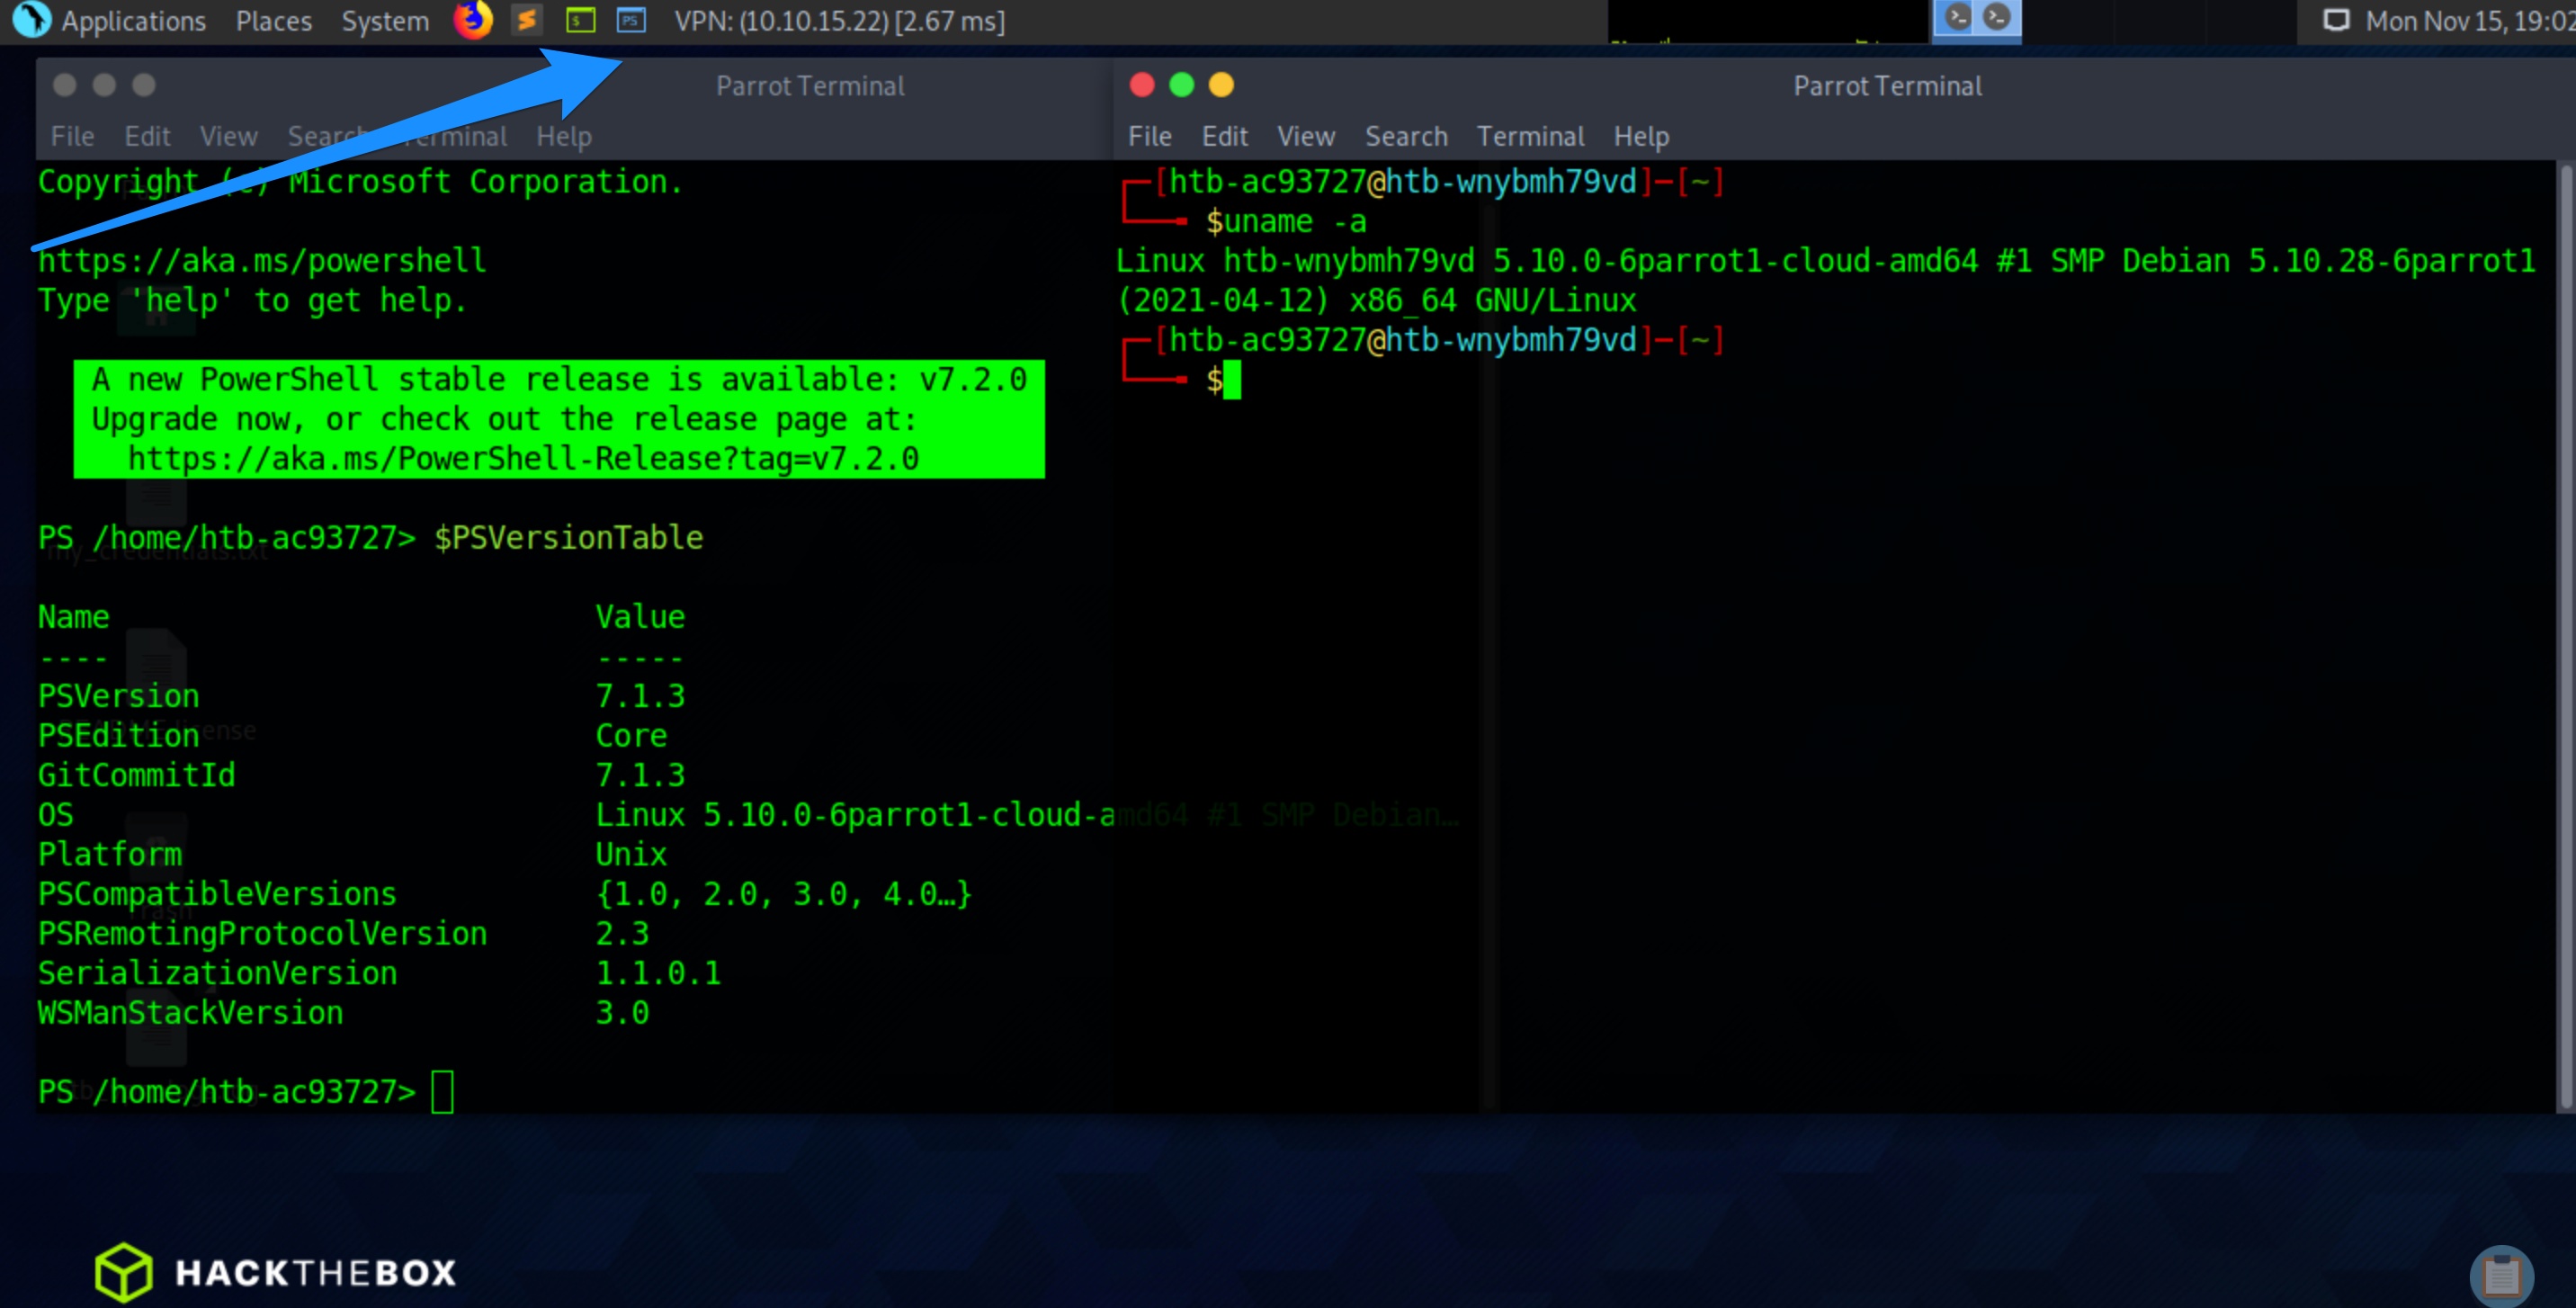2576x1308 pixels.
Task: Click the PowerShell prompt input cursor
Action: [x=442, y=1092]
